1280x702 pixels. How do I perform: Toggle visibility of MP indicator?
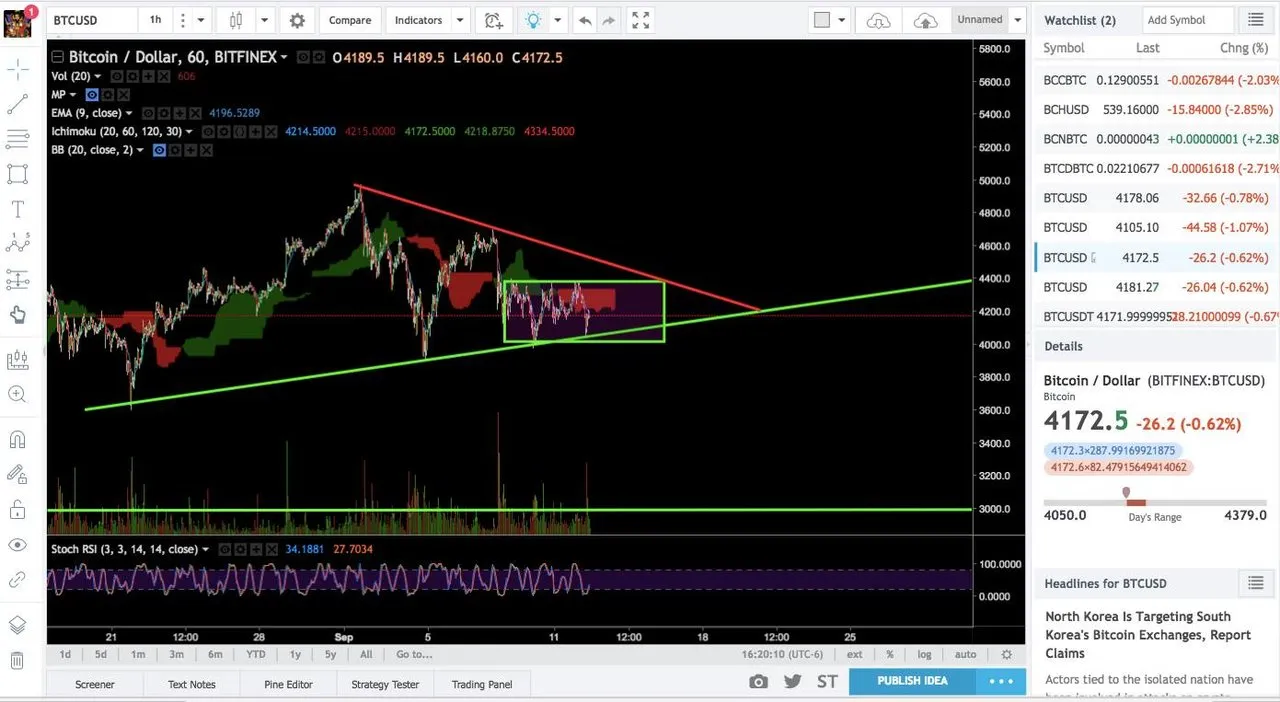pos(92,95)
